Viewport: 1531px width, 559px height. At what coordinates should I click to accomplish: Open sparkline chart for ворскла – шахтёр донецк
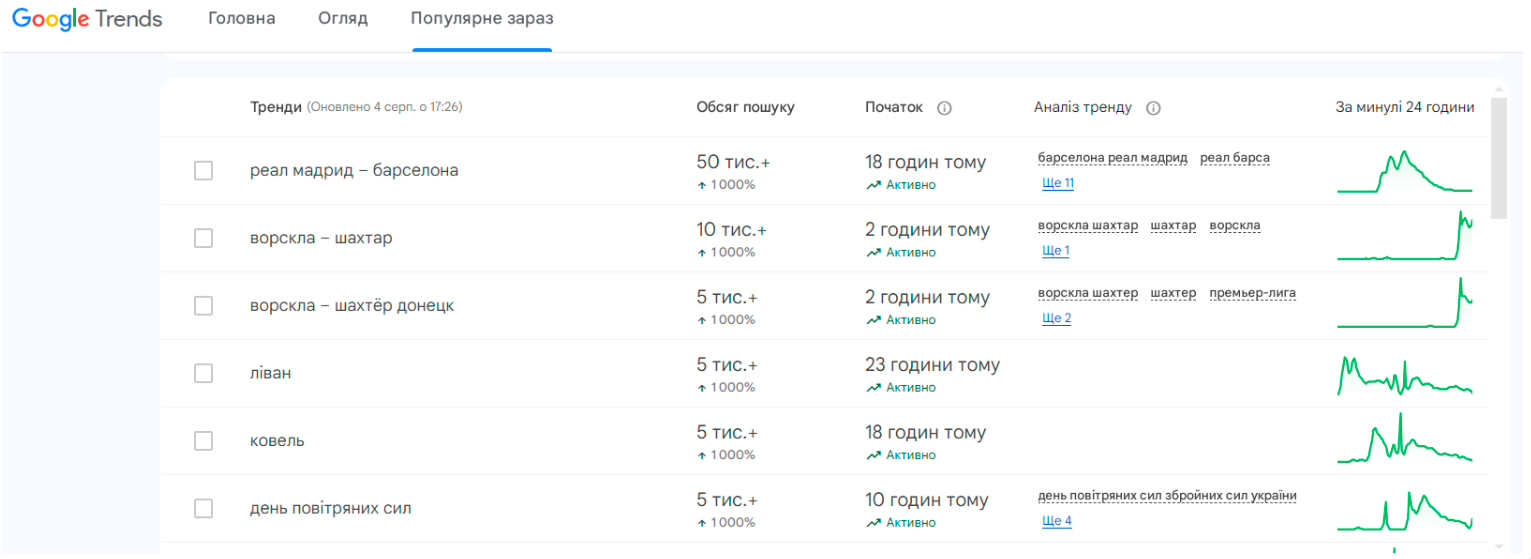(1405, 303)
